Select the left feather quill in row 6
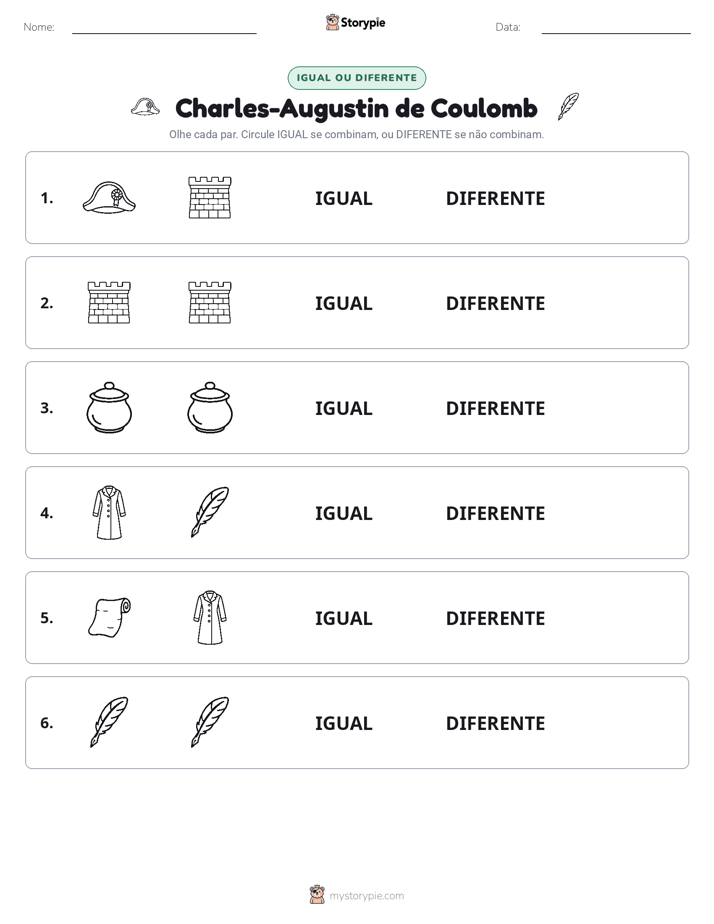Screen dimensions: 714x924 109,722
